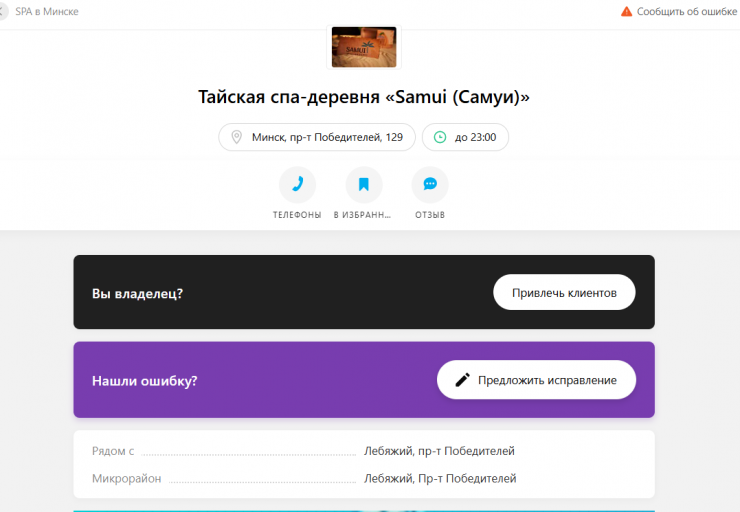Add to favorites with bookmark icon

363,184
